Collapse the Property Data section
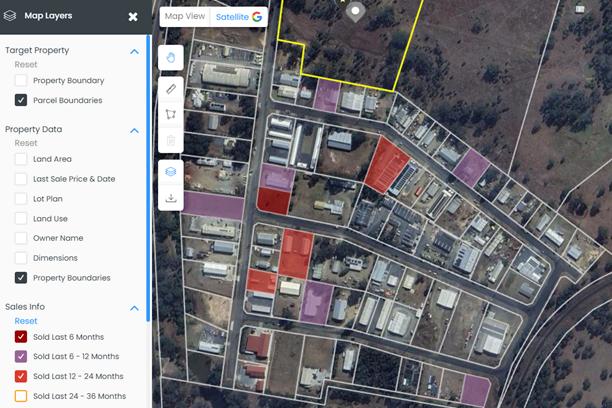This screenshot has height=408, width=612. 134,130
